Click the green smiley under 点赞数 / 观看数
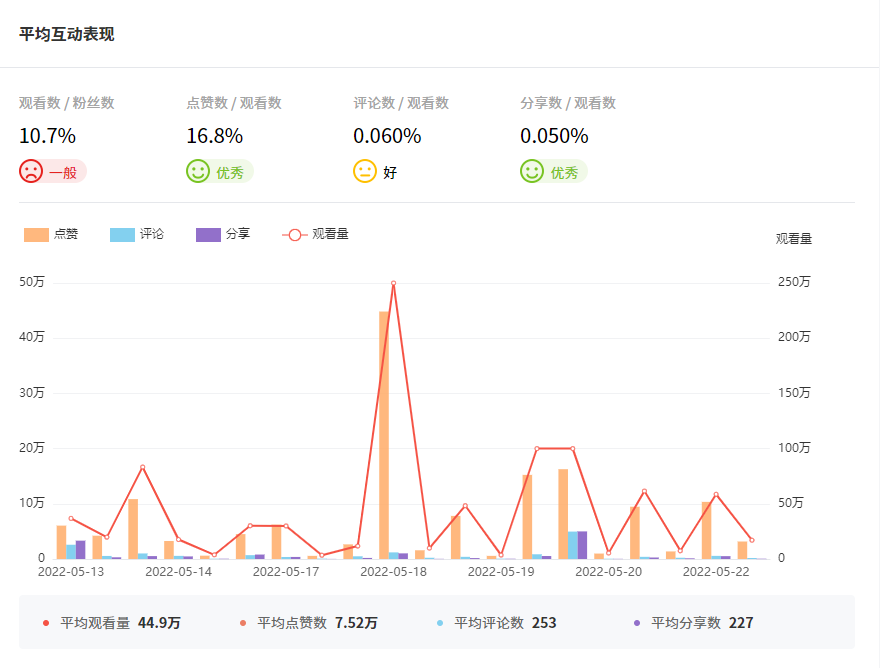Image resolution: width=880 pixels, height=668 pixels. pos(198,172)
